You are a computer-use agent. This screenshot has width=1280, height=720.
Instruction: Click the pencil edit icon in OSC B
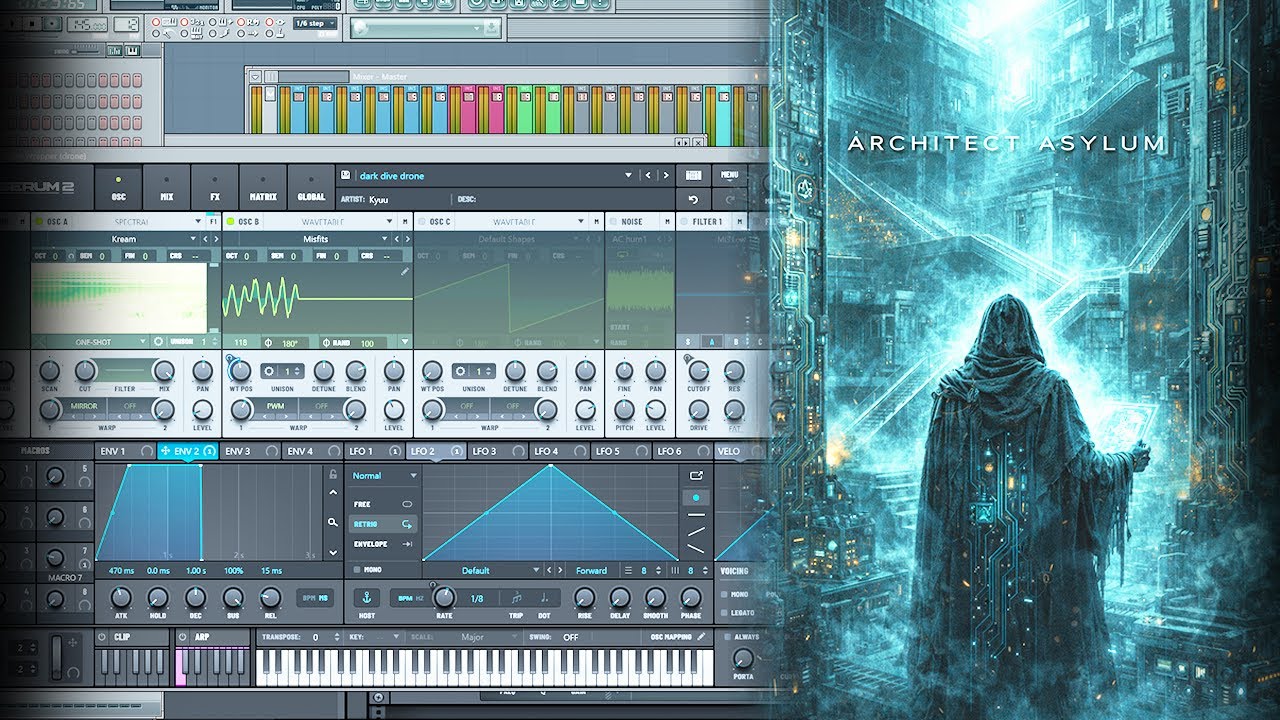click(x=405, y=271)
